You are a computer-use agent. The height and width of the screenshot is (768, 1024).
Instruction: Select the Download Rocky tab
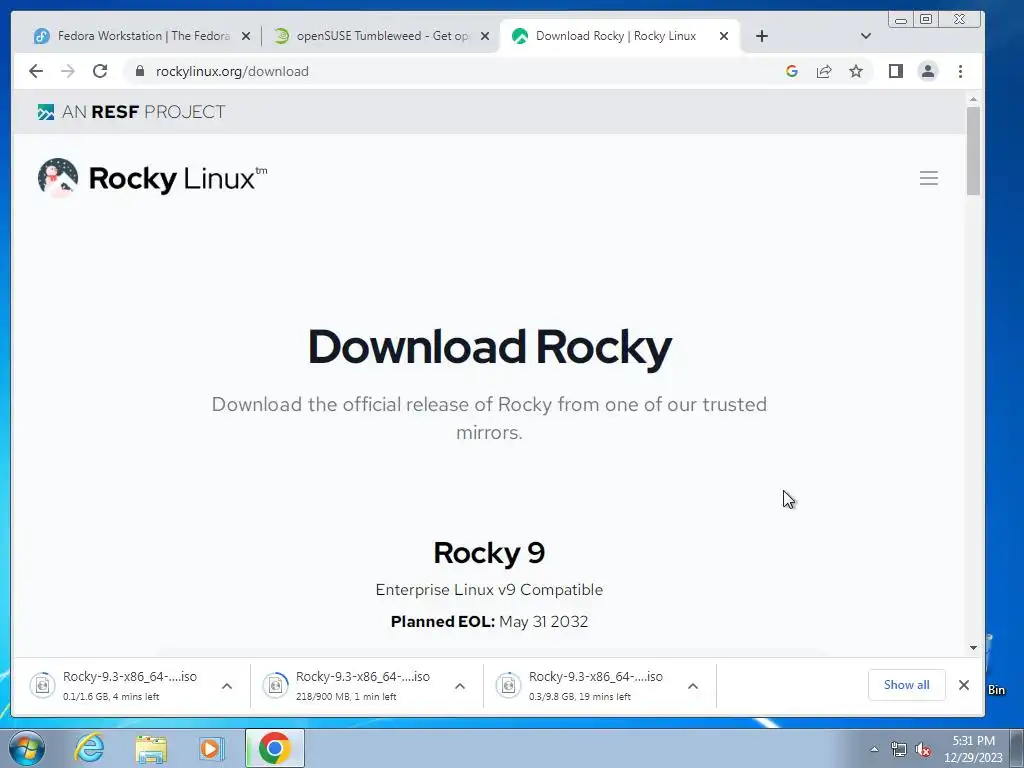[620, 36]
